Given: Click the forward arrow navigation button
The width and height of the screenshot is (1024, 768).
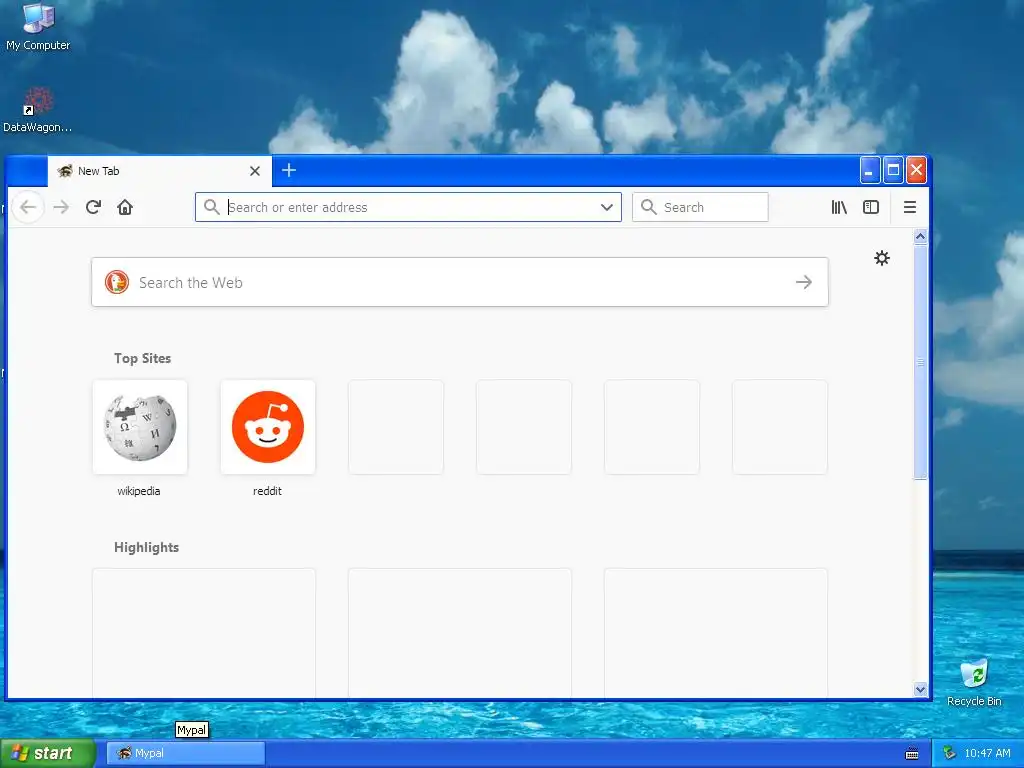Looking at the screenshot, I should pos(61,207).
